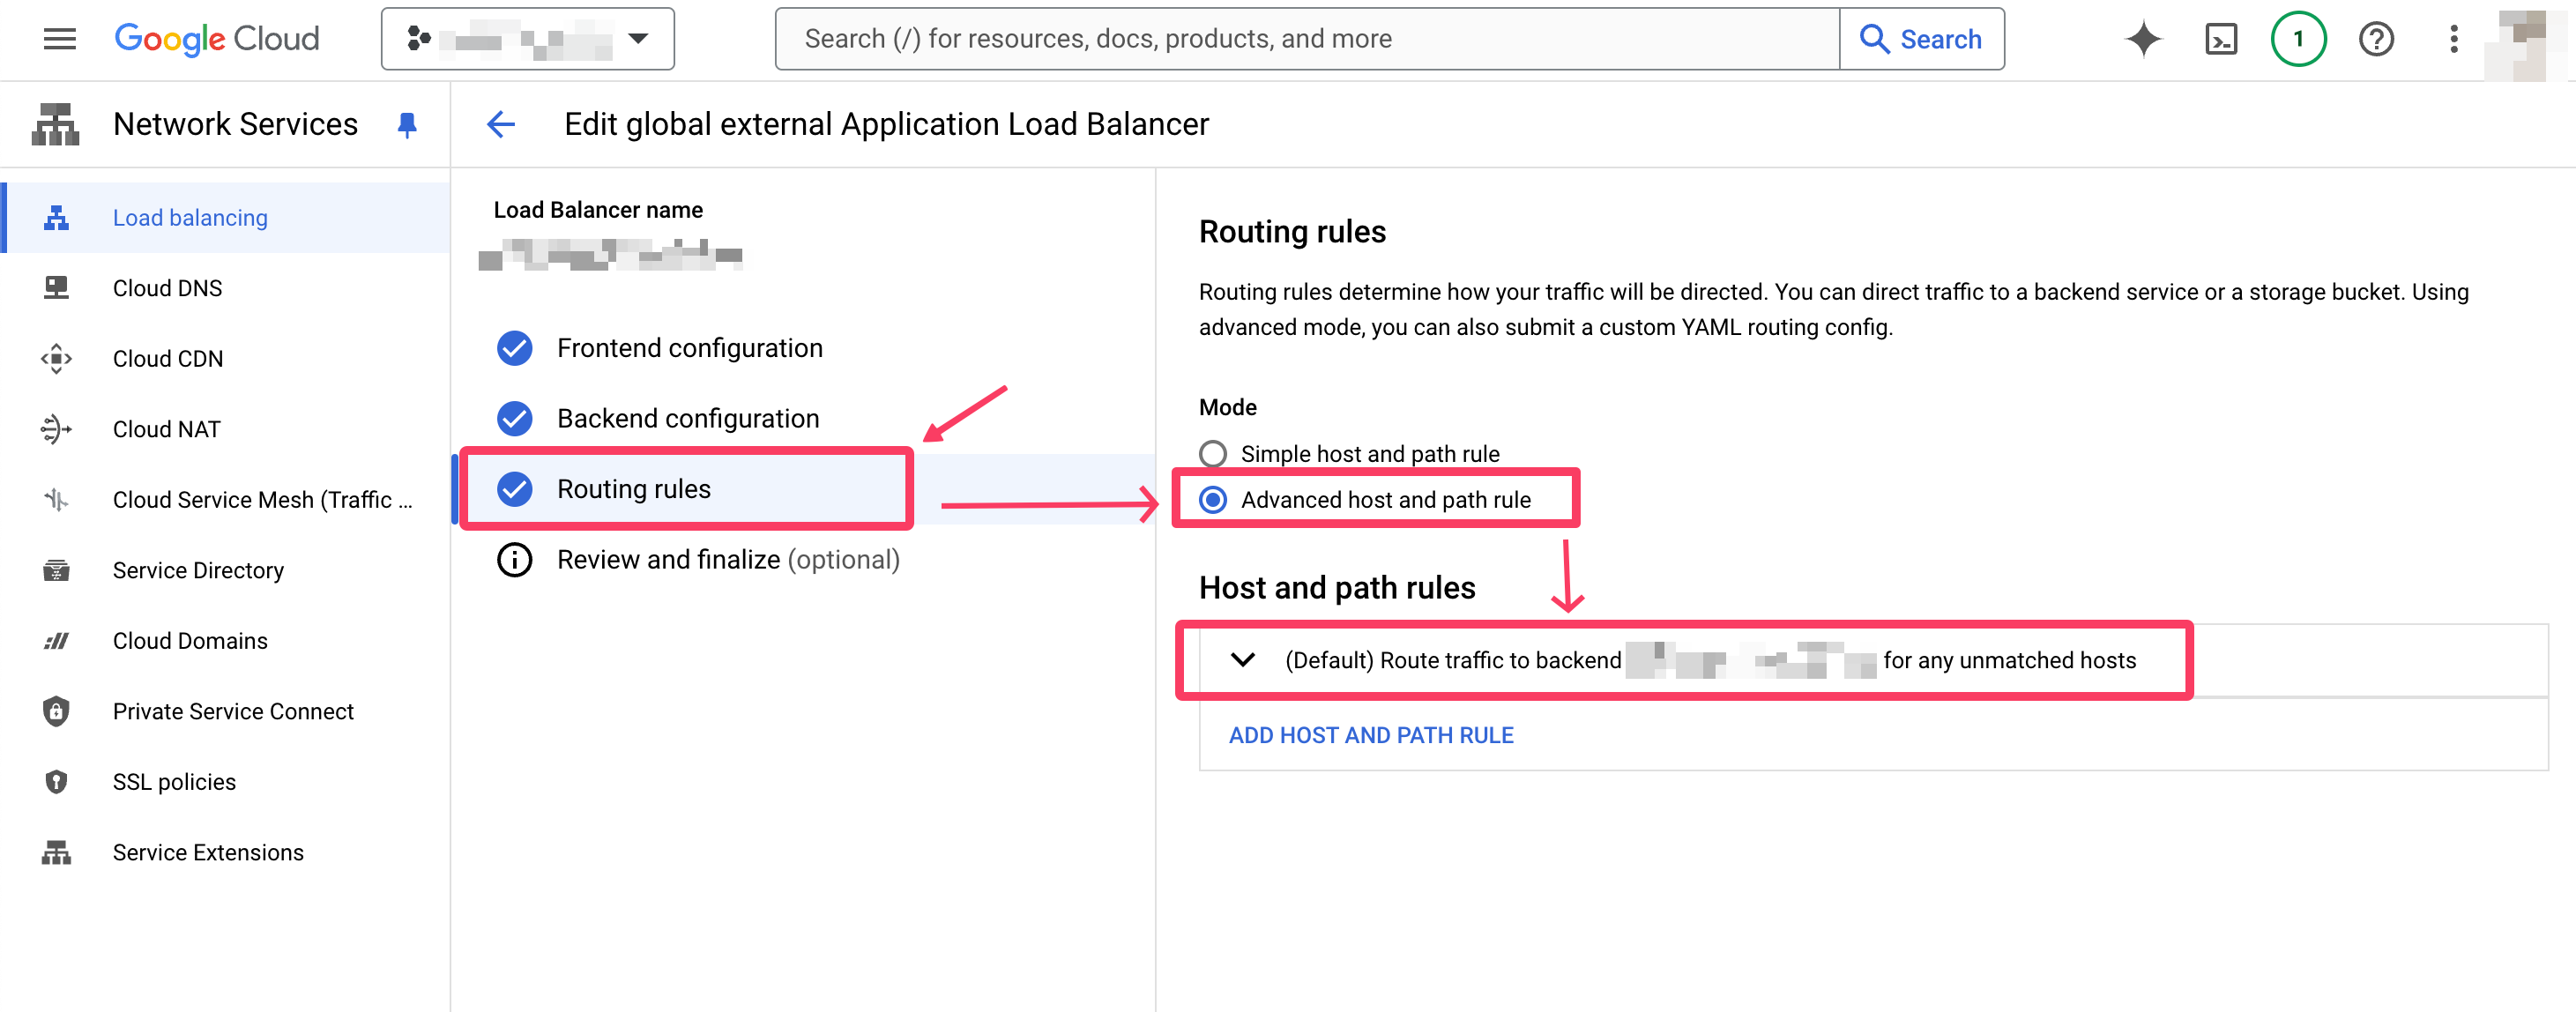
Task: Click the Review and finalize info icon
Action: click(515, 559)
